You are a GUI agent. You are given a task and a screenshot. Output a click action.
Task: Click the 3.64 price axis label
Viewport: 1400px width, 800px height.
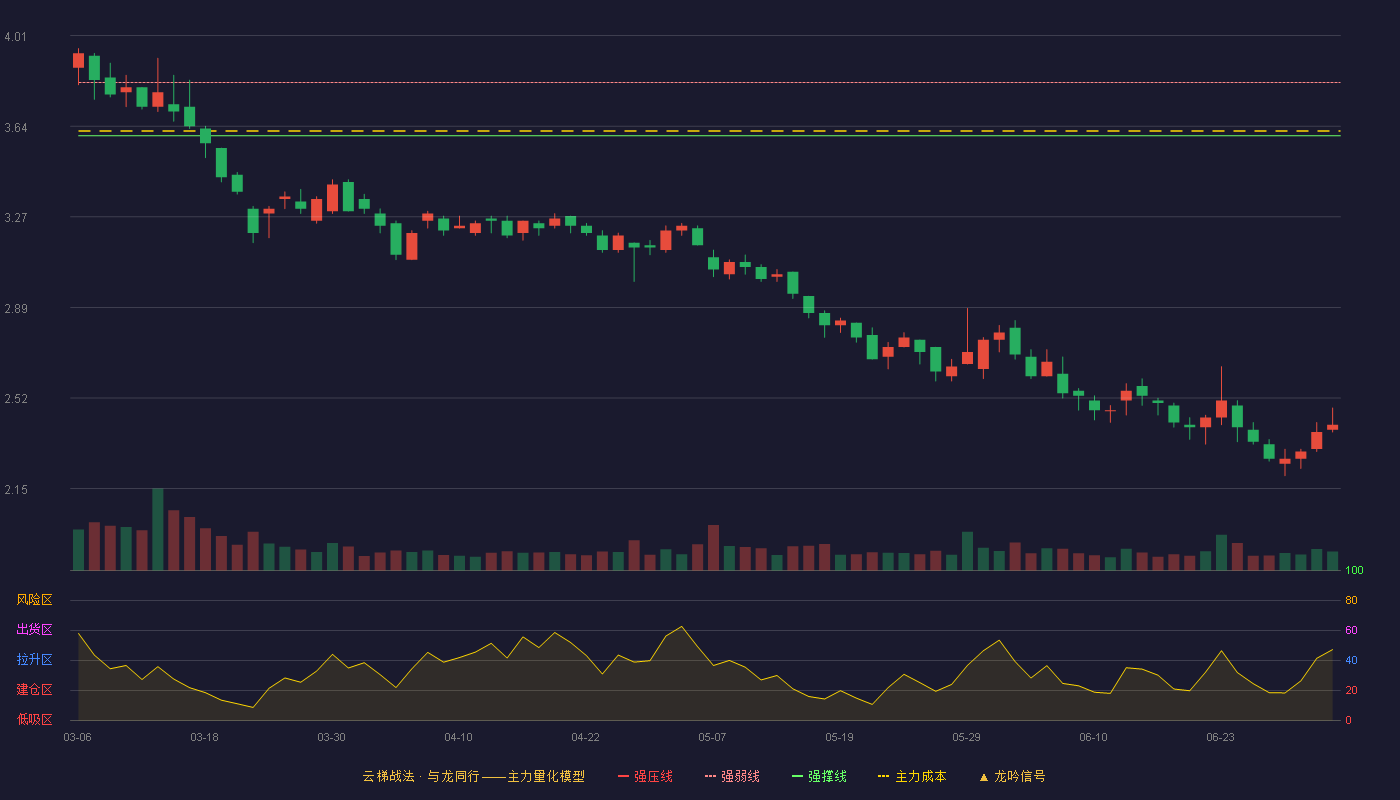[x=15, y=128]
